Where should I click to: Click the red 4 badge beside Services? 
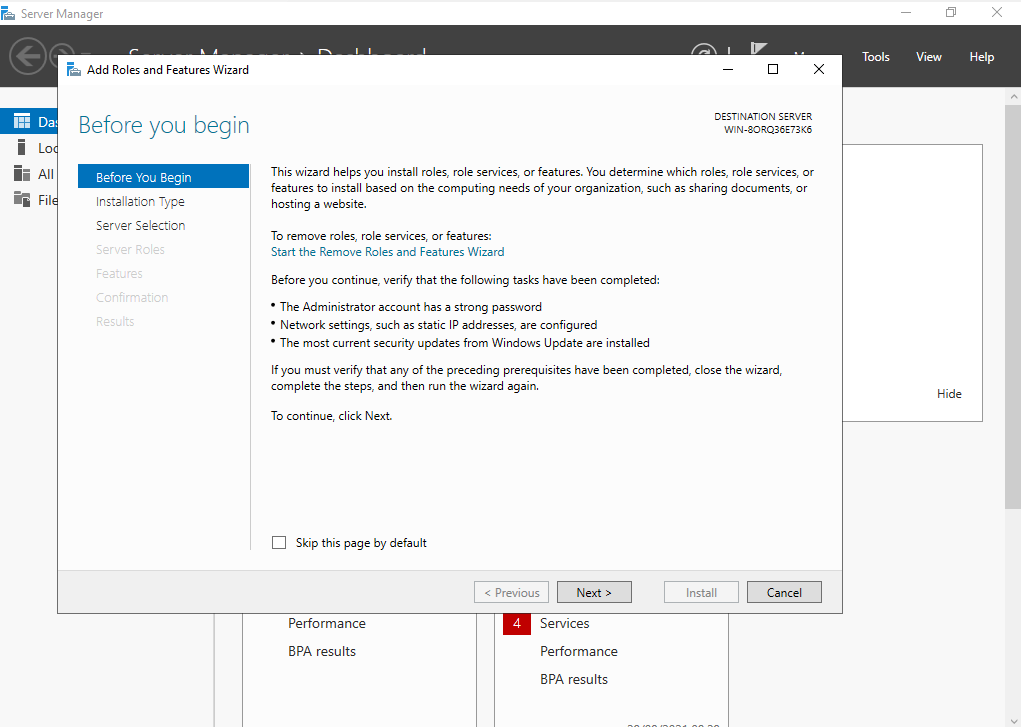516,623
